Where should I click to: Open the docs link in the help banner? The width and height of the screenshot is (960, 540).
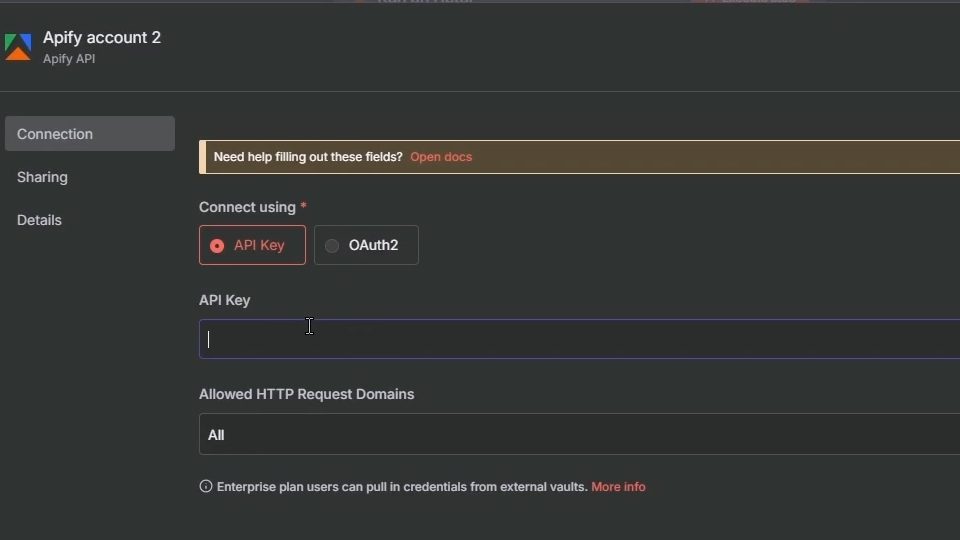point(441,157)
